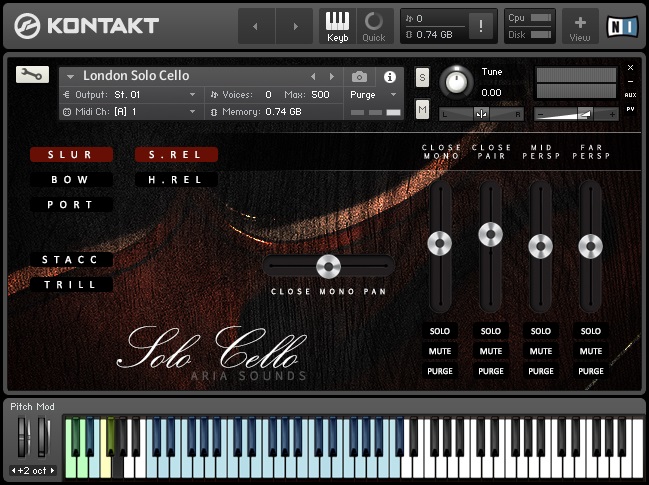The image size is (649, 485).
Task: Close the London Solo Cello instrument
Action: coord(630,67)
